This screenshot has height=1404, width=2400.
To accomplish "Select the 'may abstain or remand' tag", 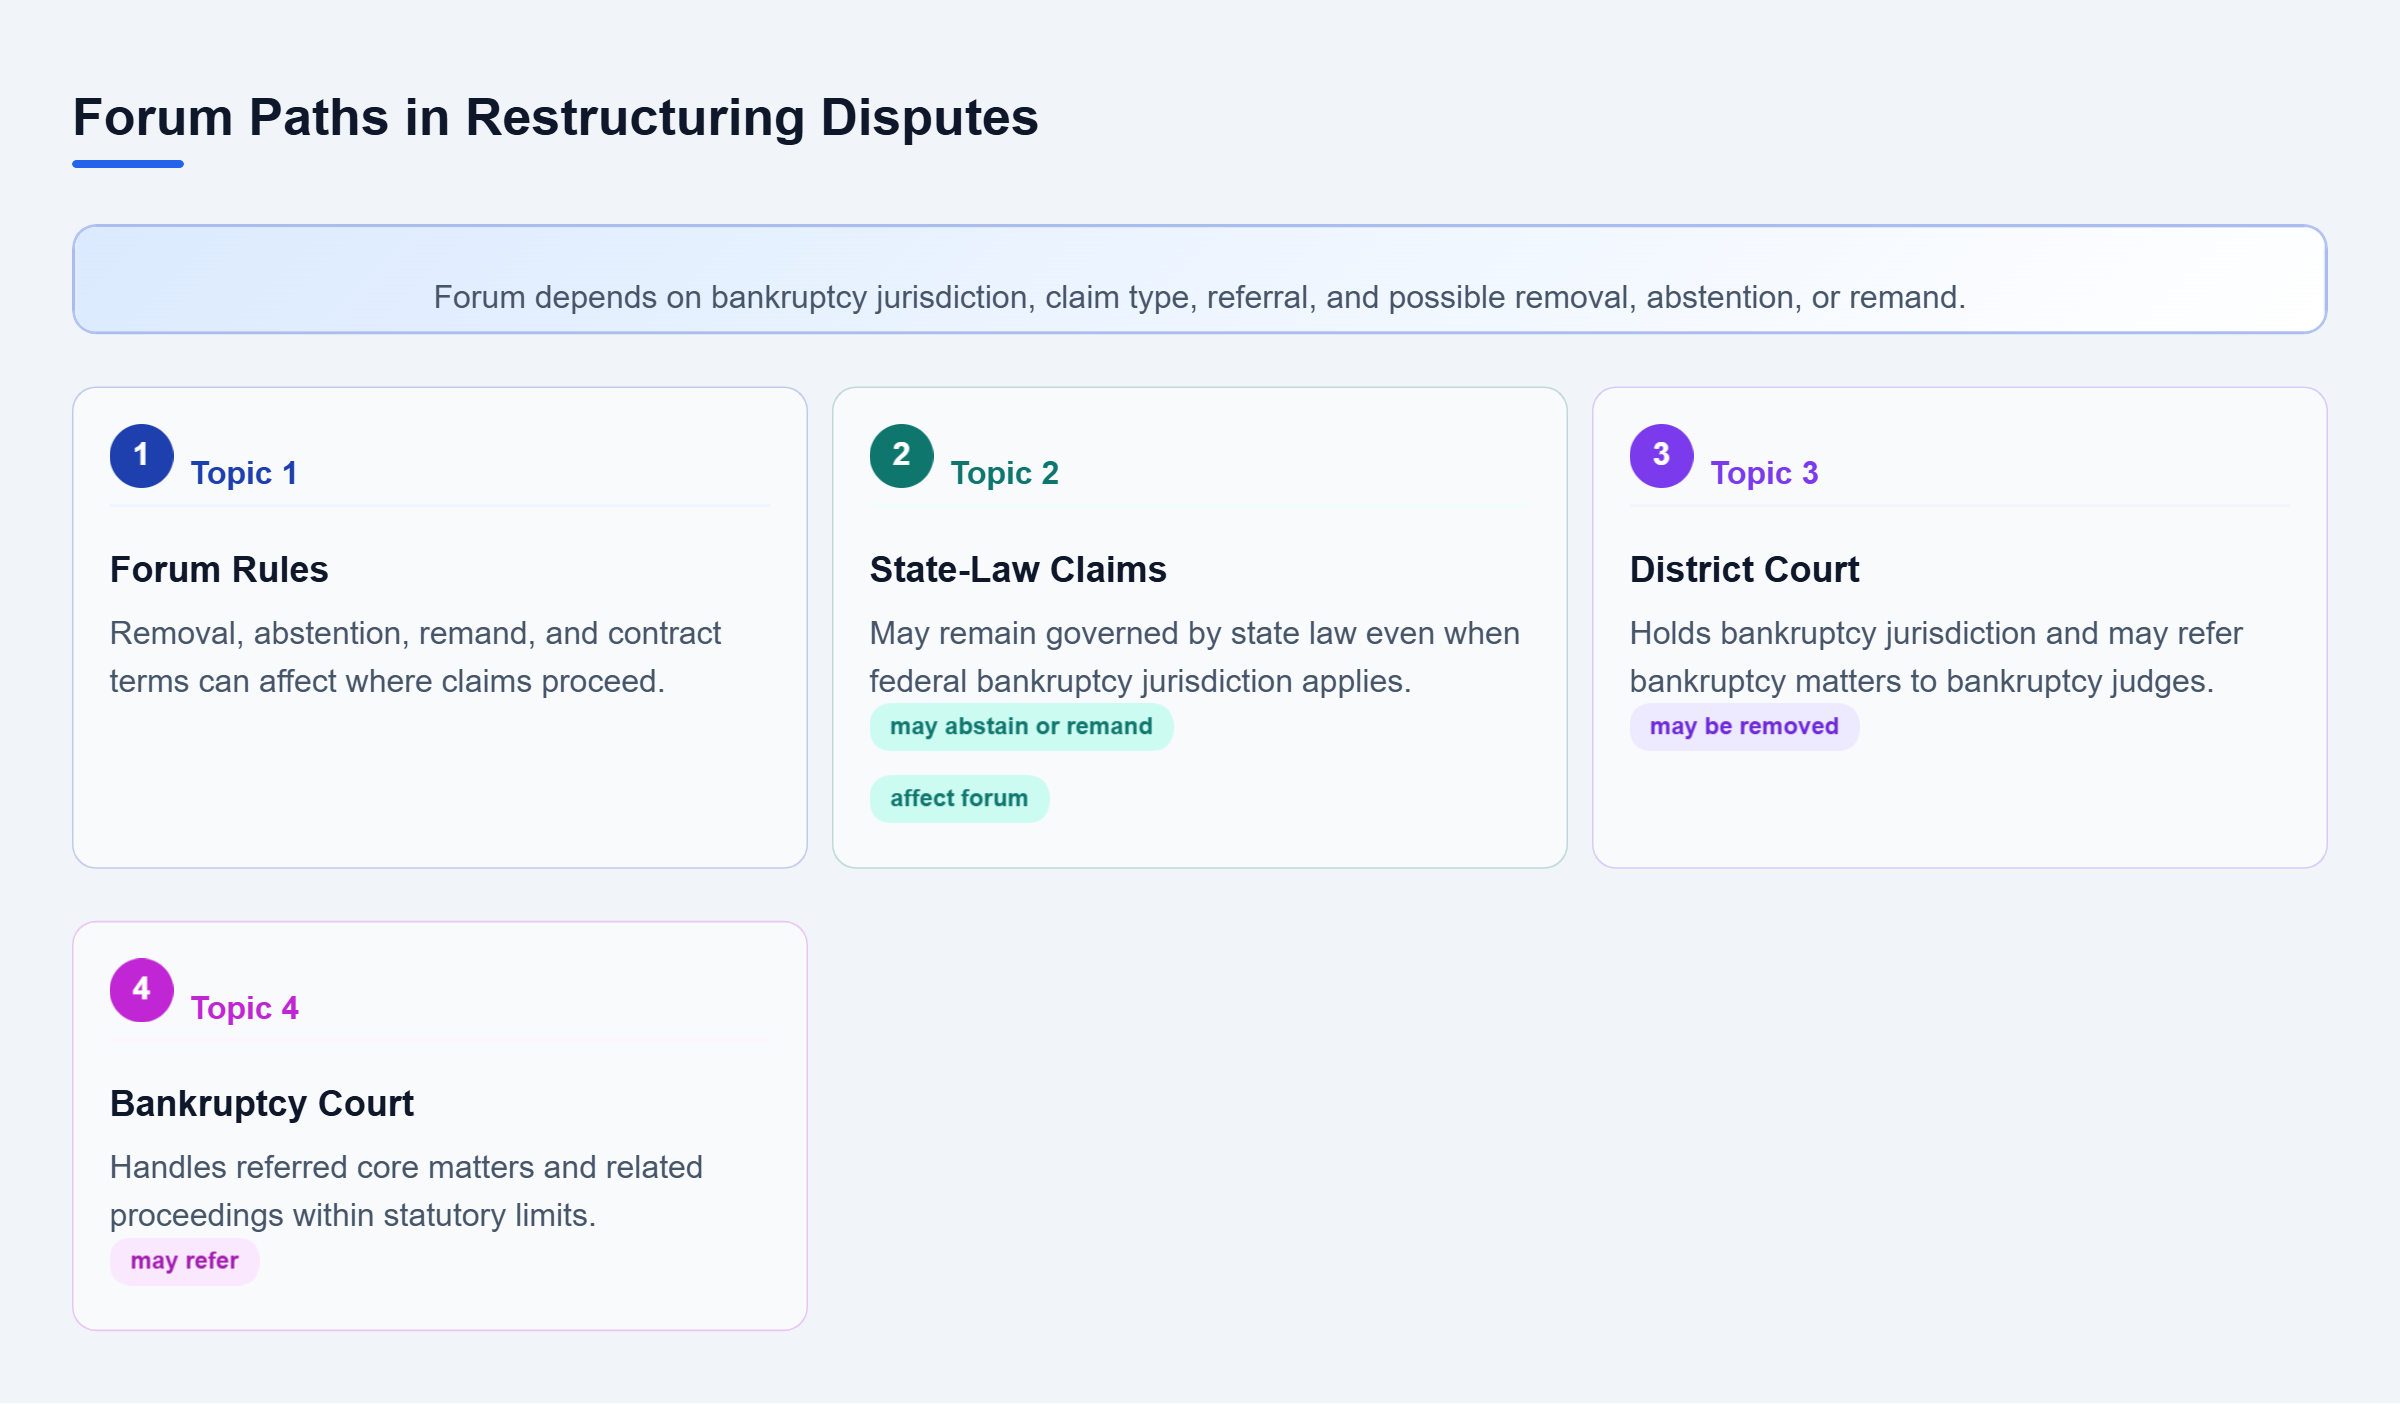I will pos(1021,727).
